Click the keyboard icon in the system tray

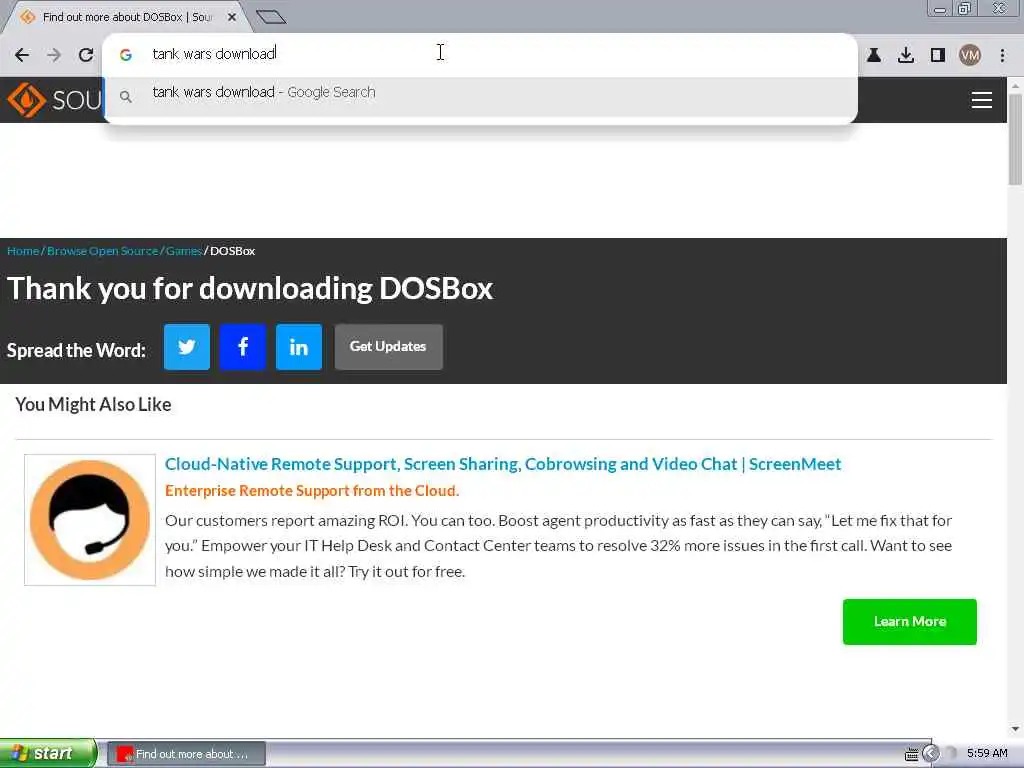click(x=912, y=754)
